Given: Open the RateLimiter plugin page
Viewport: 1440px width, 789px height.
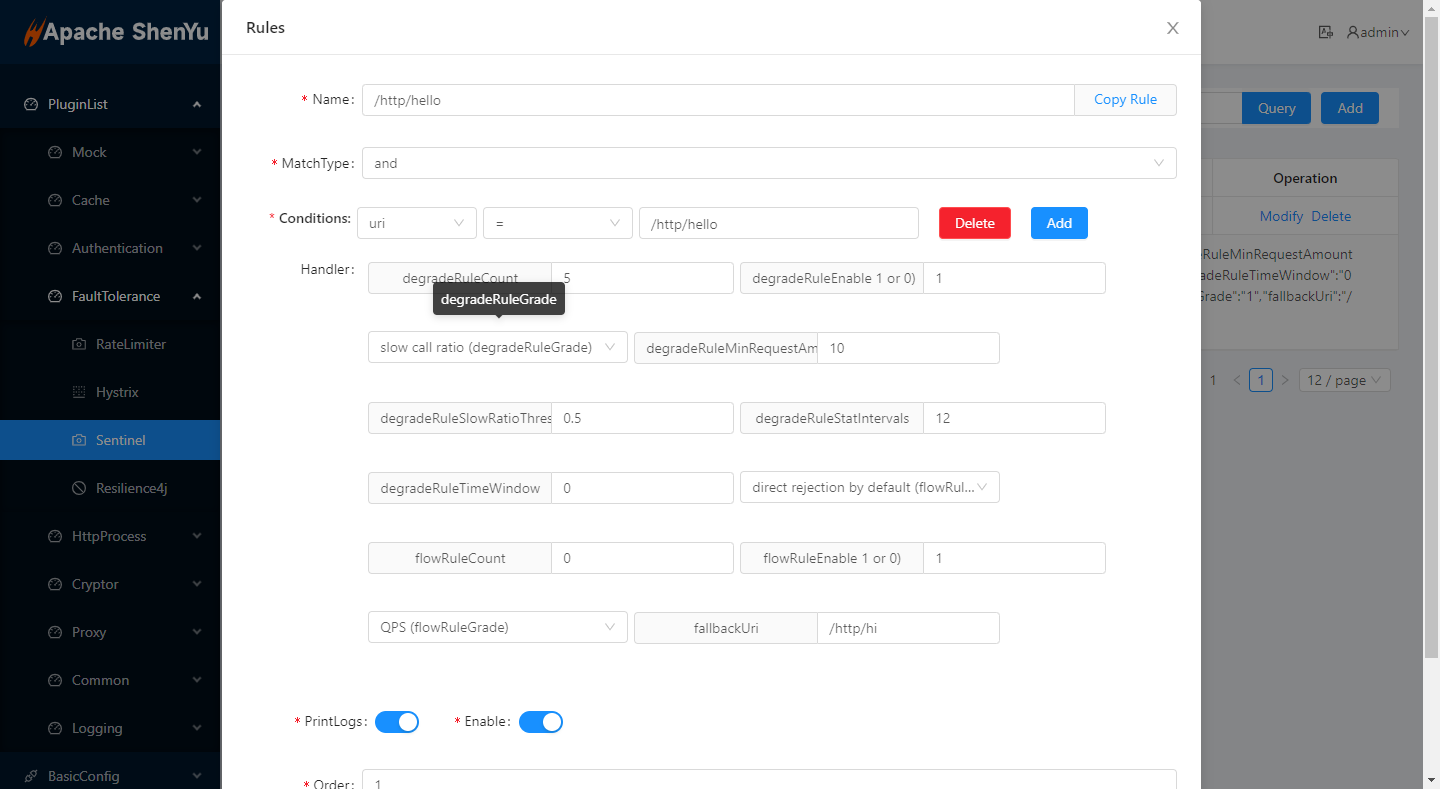Looking at the screenshot, I should [x=110, y=344].
